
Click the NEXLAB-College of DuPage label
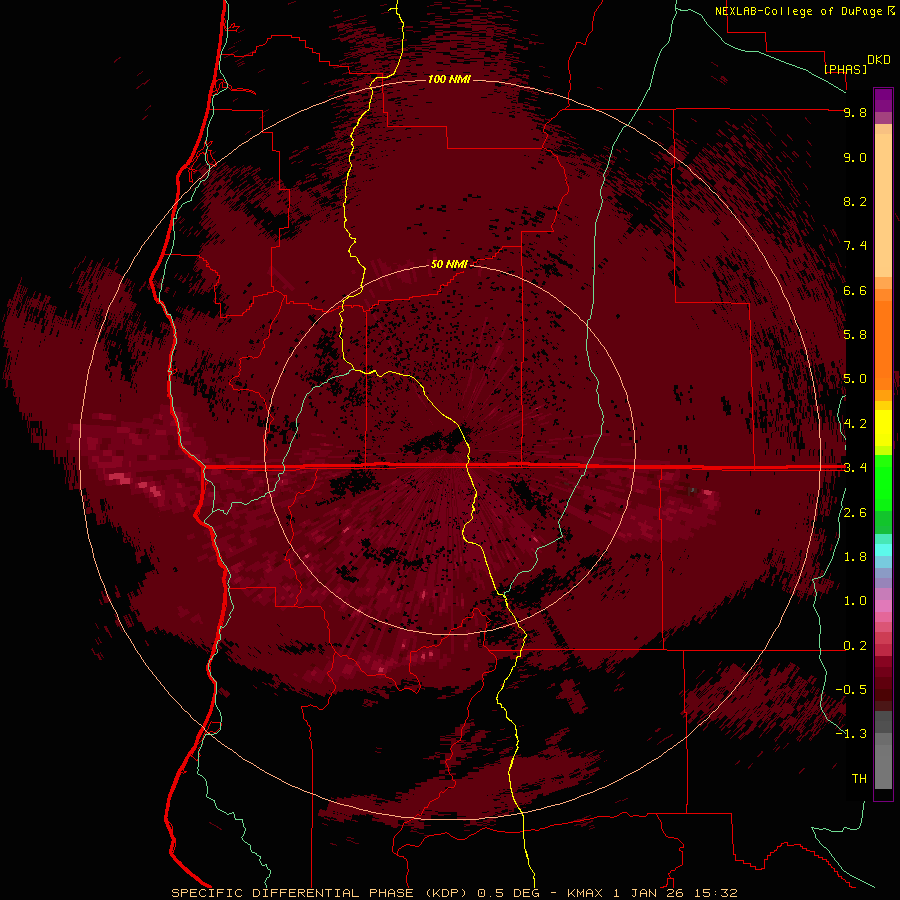(799, 11)
